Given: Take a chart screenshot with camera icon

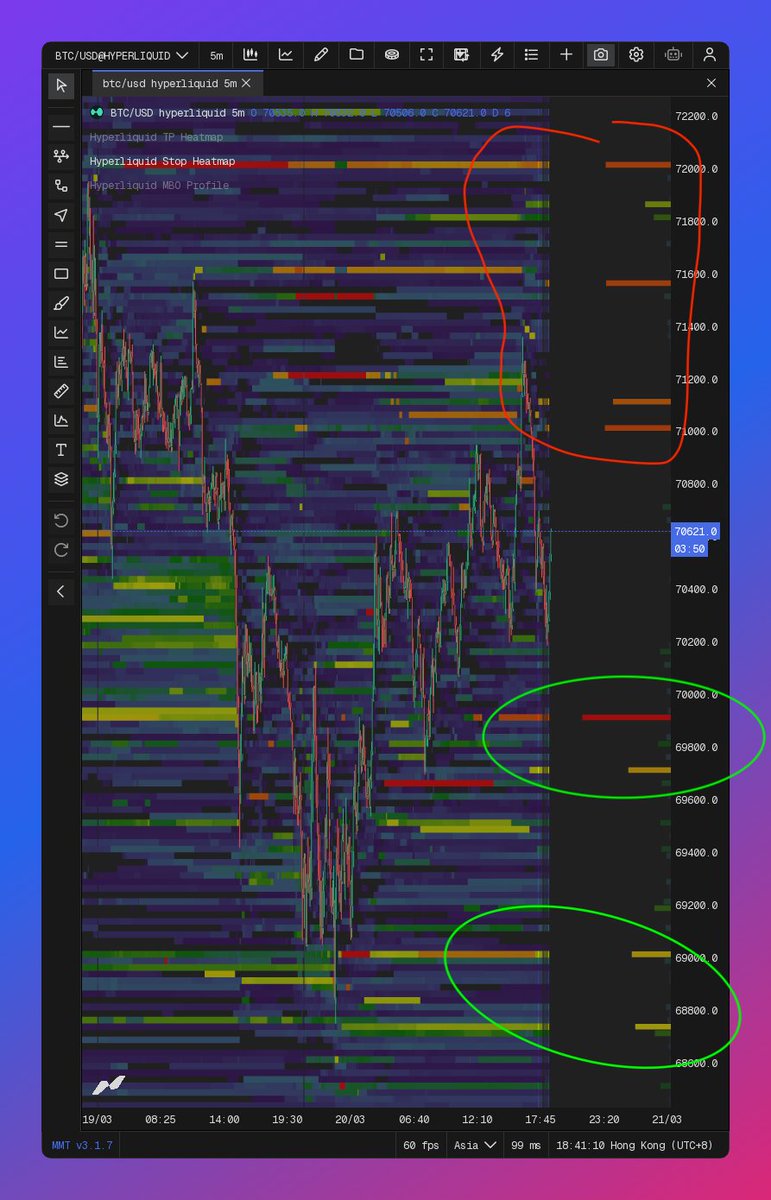Looking at the screenshot, I should [x=601, y=55].
